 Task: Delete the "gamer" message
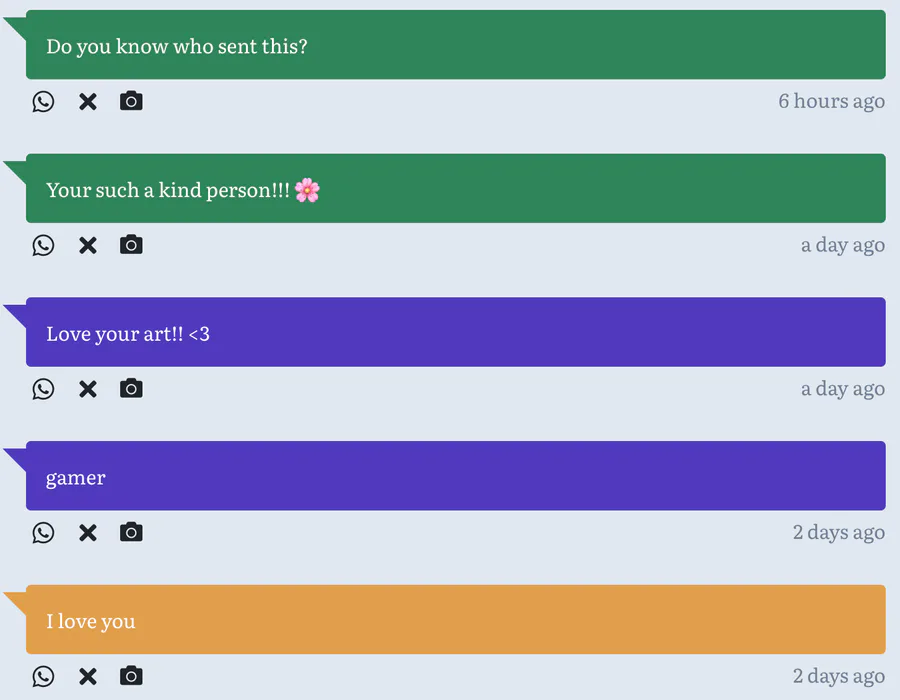(88, 533)
